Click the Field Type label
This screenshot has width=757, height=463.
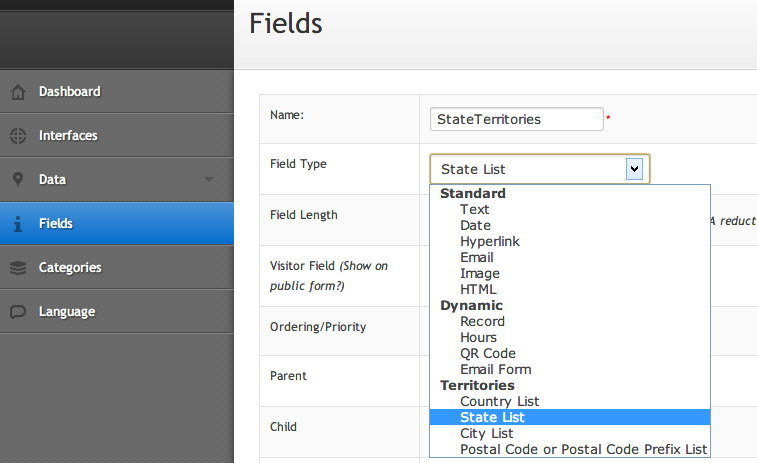click(298, 164)
